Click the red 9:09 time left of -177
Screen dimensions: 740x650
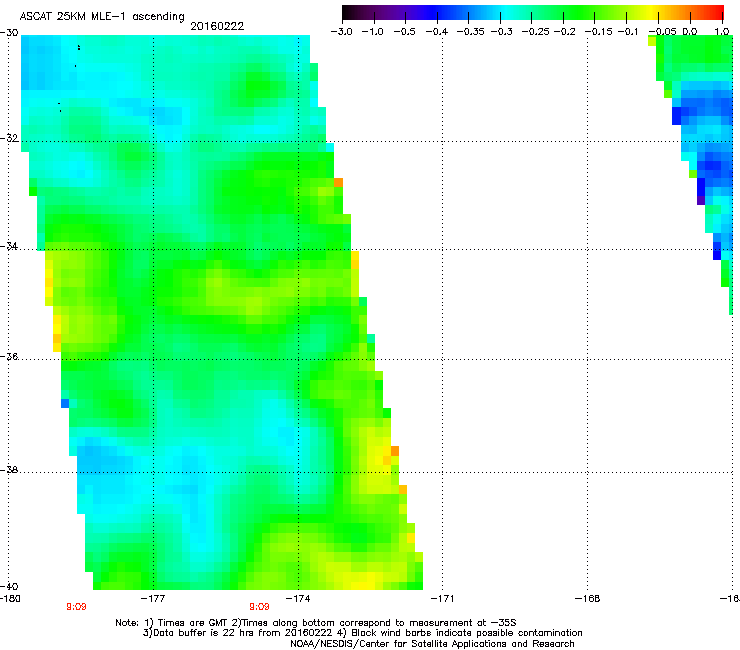pos(76,607)
